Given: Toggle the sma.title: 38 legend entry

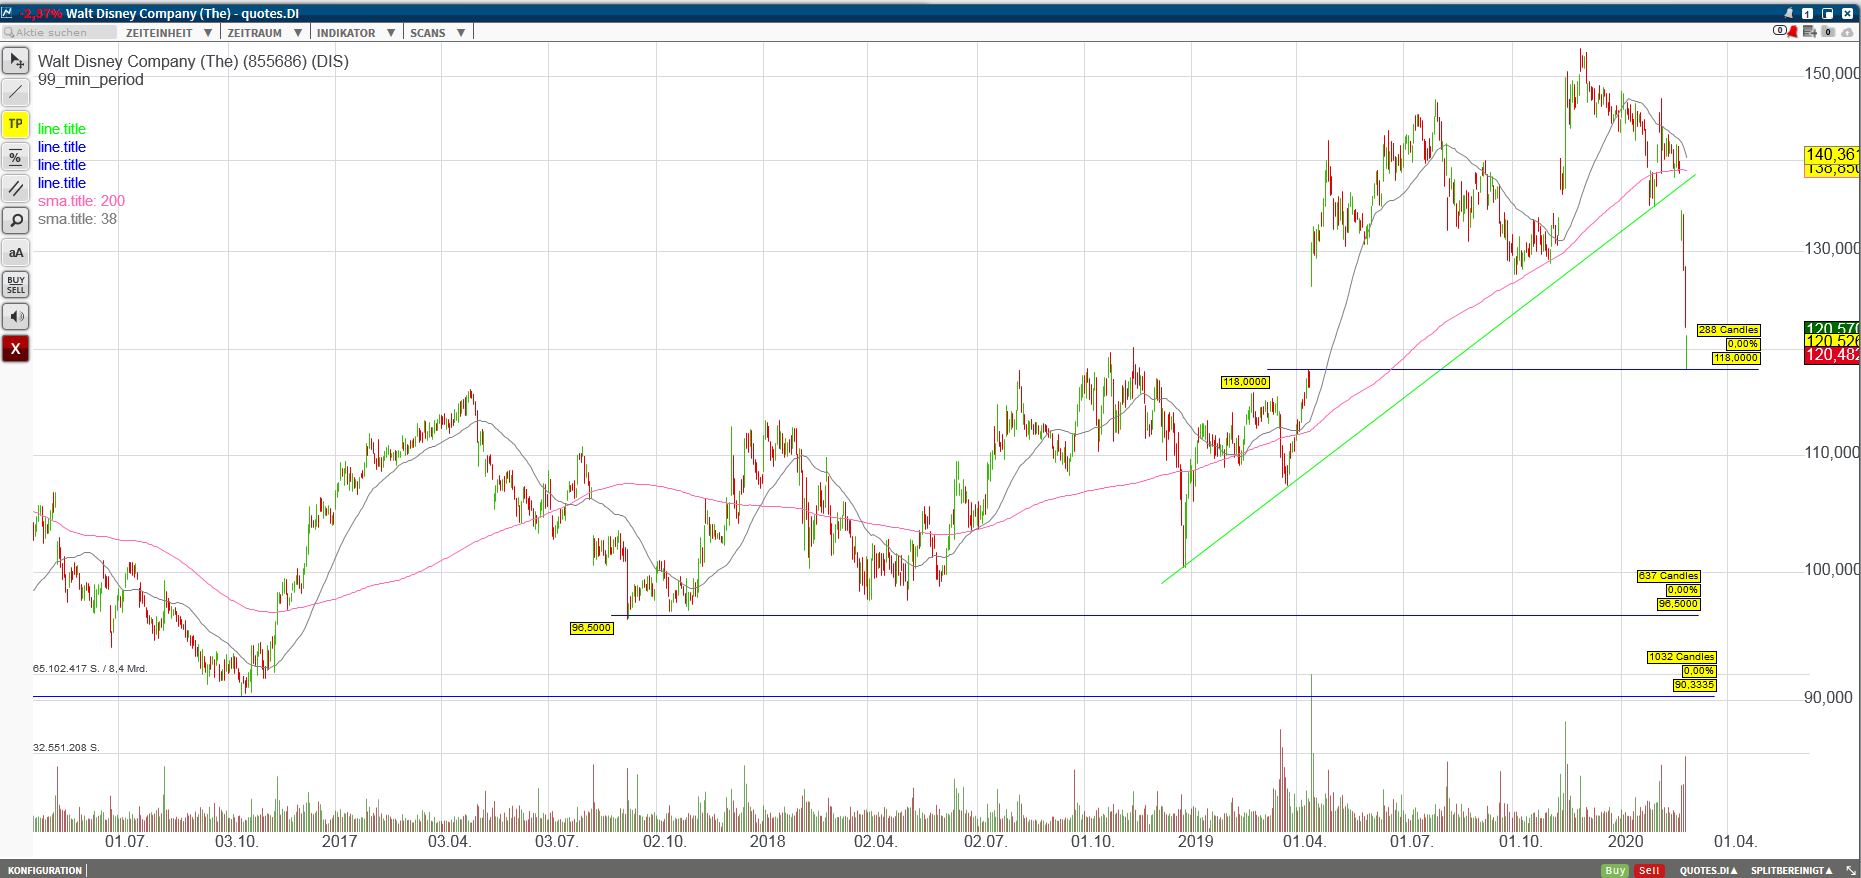Looking at the screenshot, I should click(78, 219).
